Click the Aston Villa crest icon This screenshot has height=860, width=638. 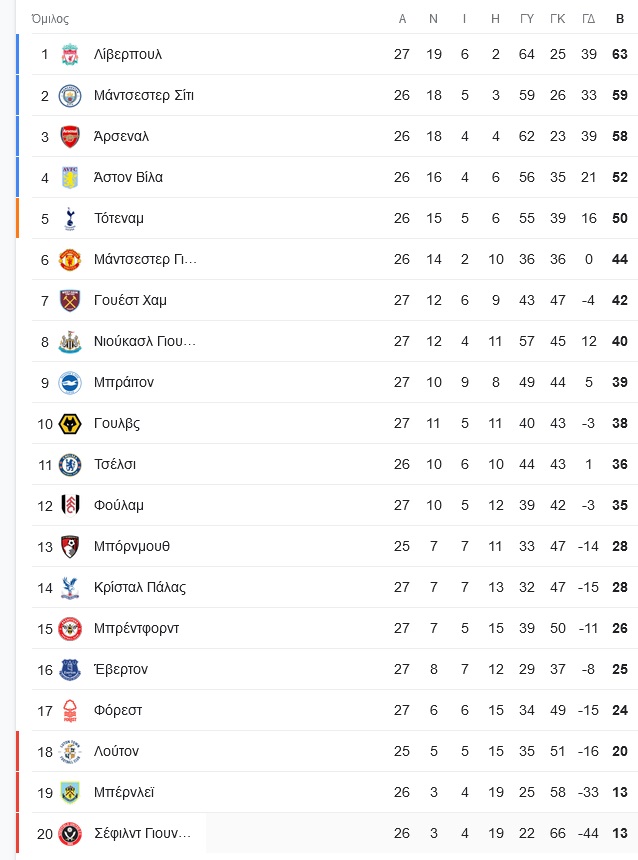point(70,177)
